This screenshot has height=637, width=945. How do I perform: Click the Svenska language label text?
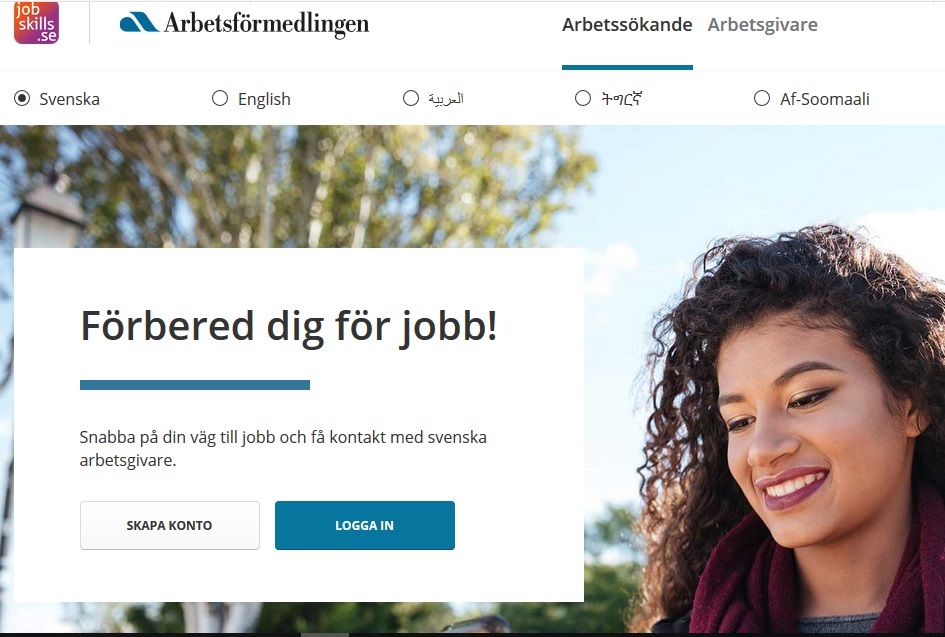69,99
